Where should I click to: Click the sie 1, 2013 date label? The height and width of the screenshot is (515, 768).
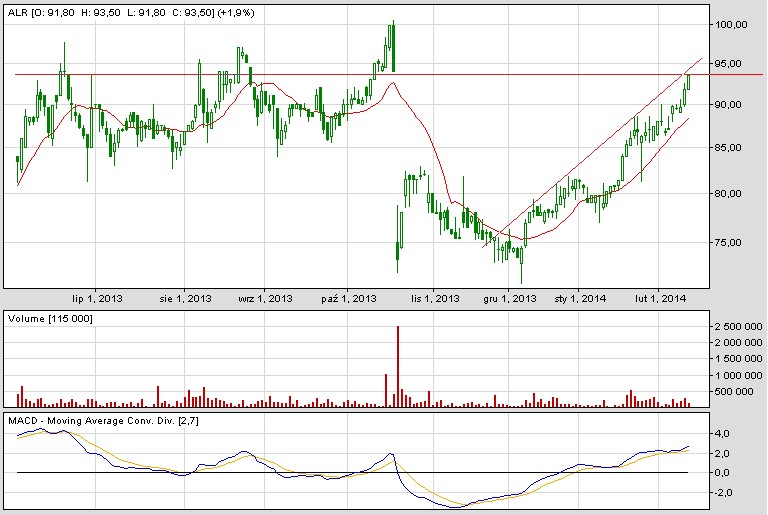(x=185, y=298)
